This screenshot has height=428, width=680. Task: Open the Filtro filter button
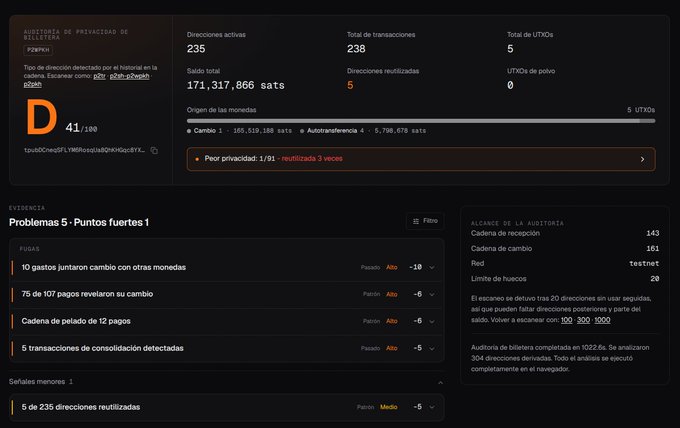coord(425,221)
